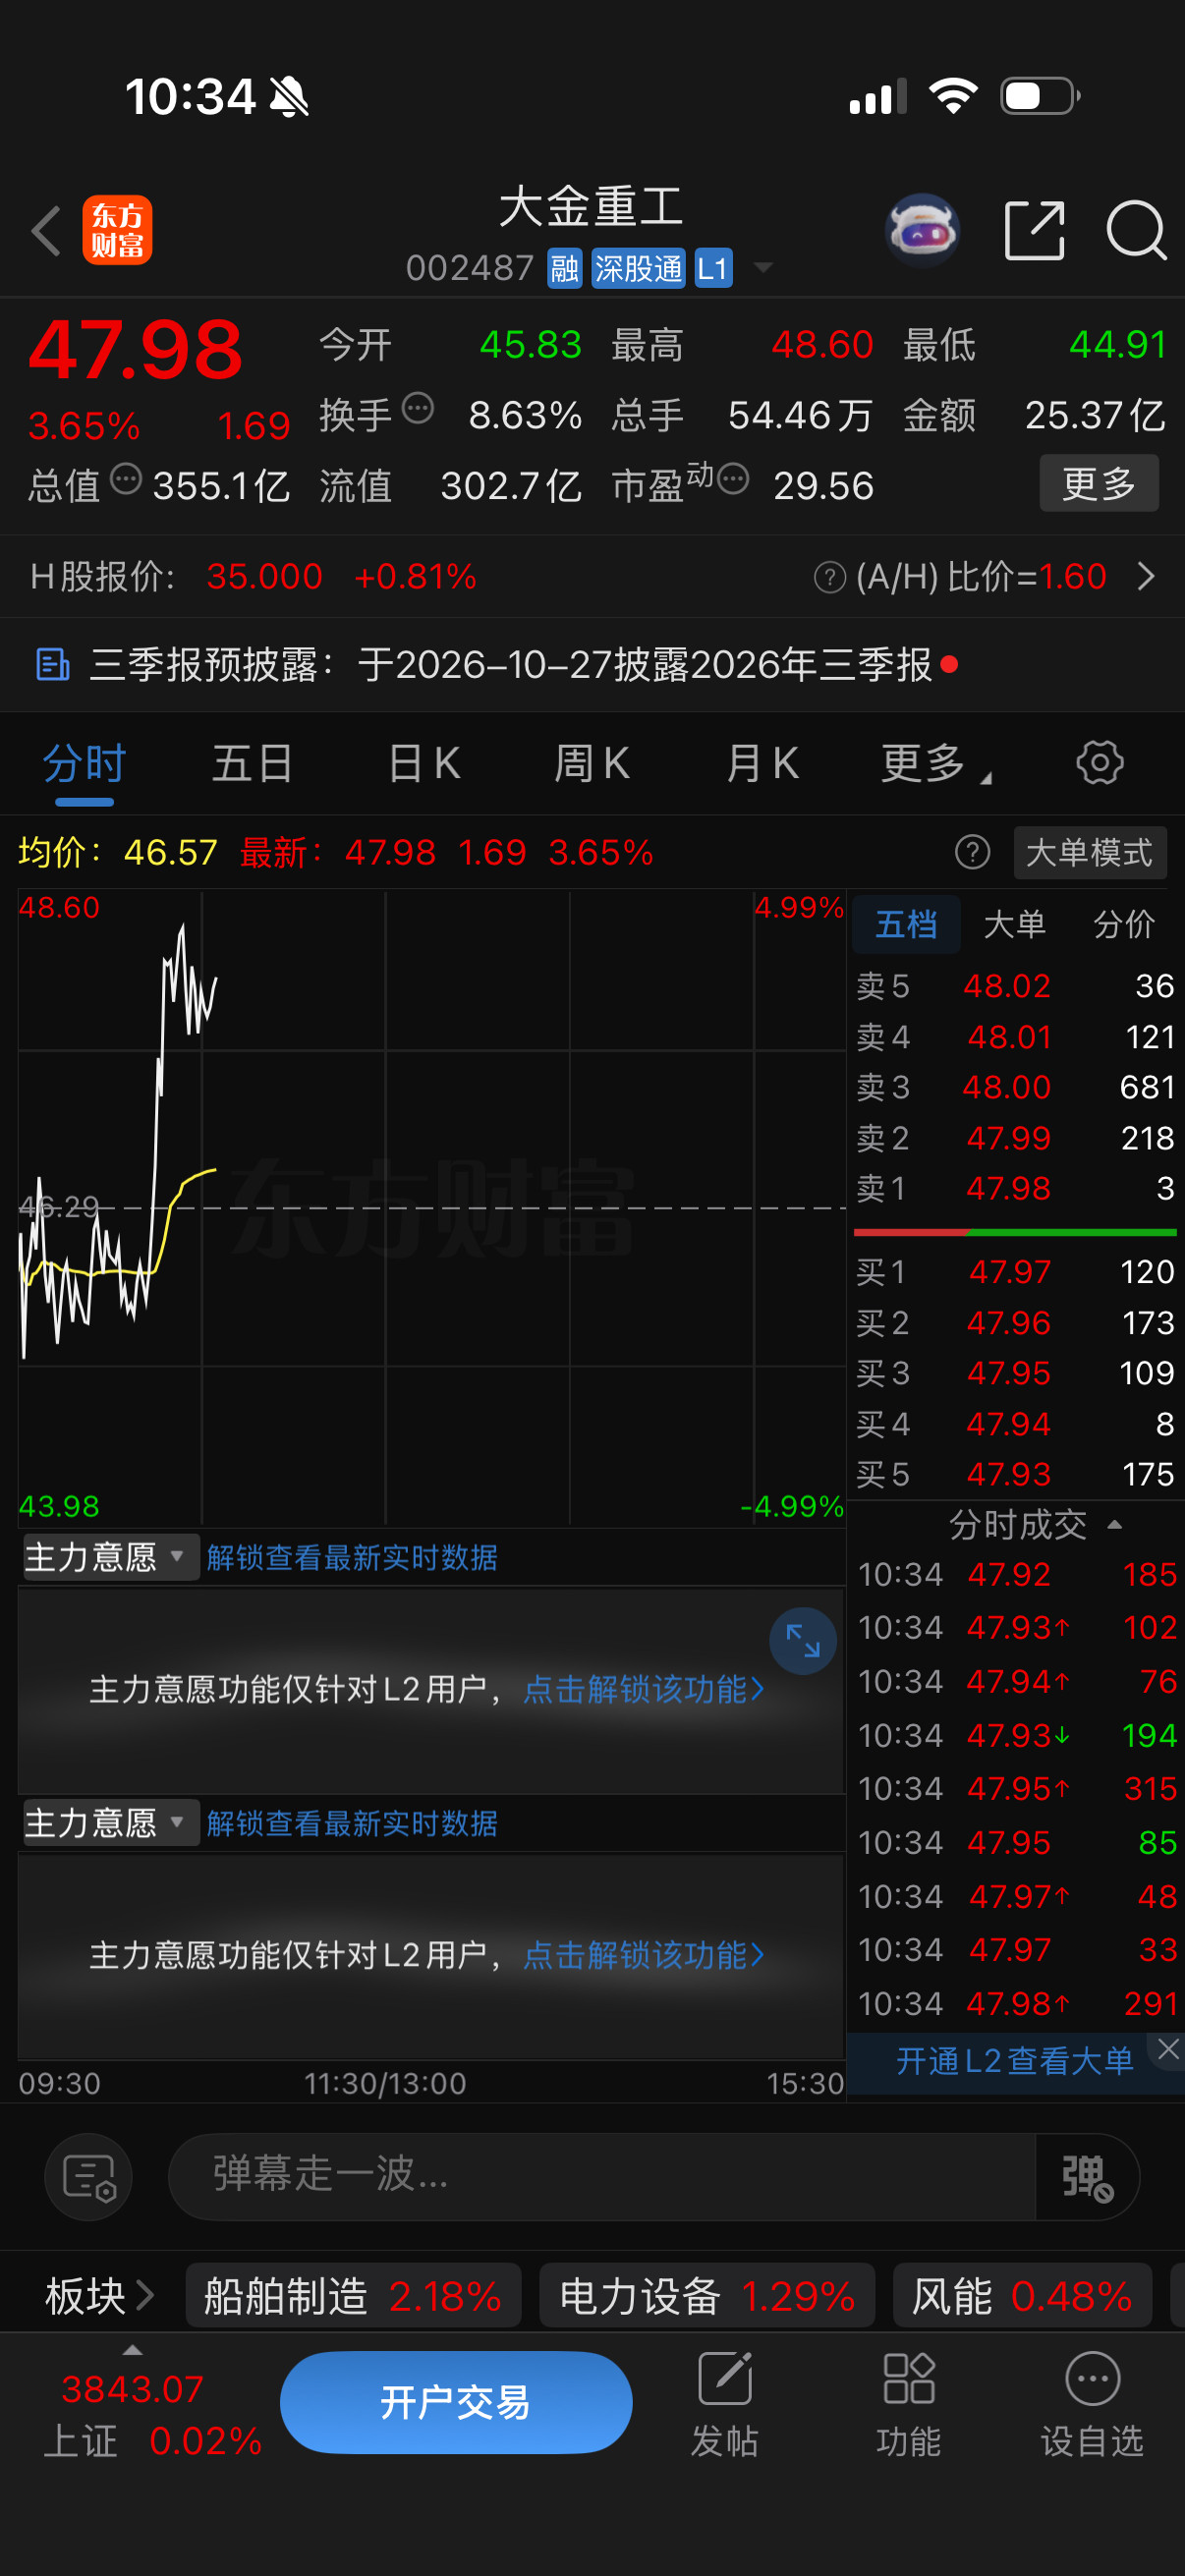Tap 开通L2查看大单 banner
Screen dimensions: 1185x2576
[x=1014, y=2062]
